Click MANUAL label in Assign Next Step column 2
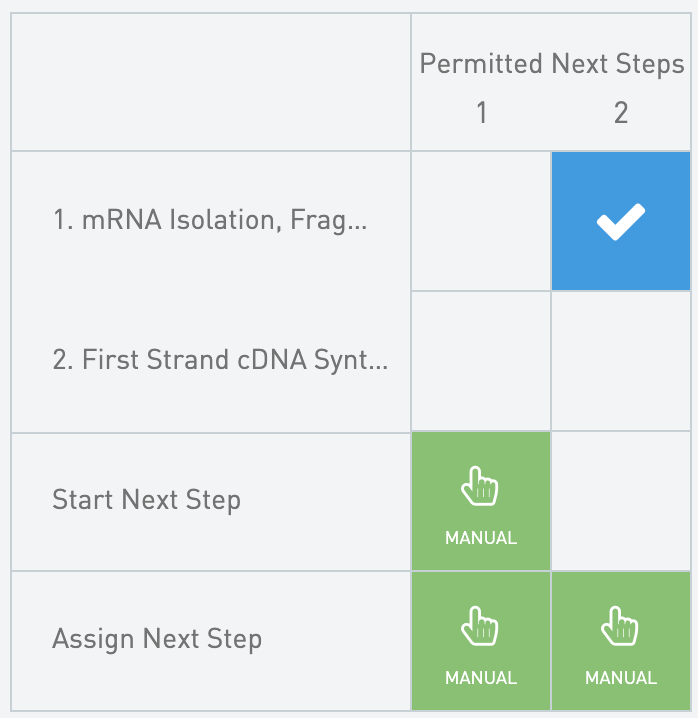698x718 pixels. 620,678
